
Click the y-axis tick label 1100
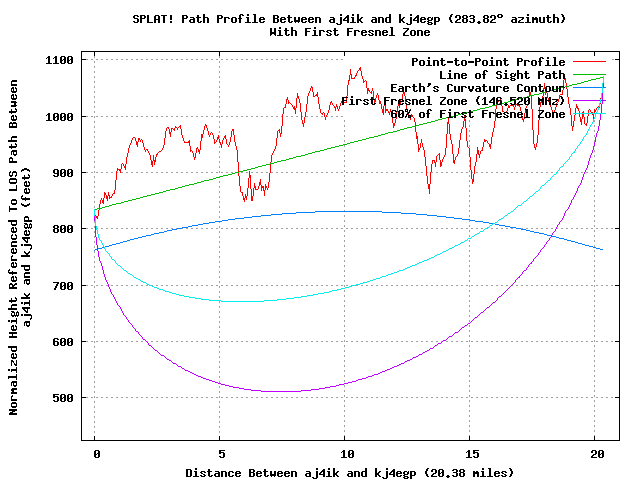pos(59,60)
